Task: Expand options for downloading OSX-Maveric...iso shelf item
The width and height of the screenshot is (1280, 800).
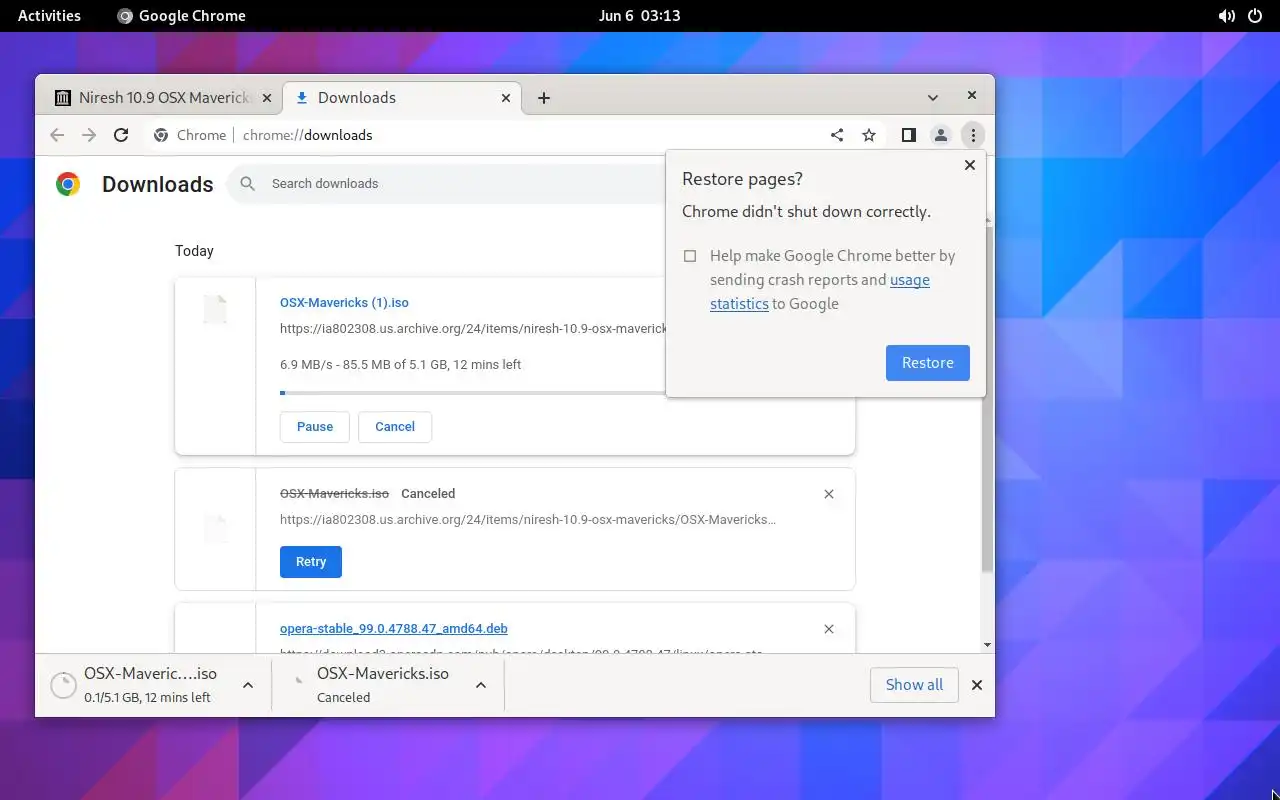Action: [248, 685]
